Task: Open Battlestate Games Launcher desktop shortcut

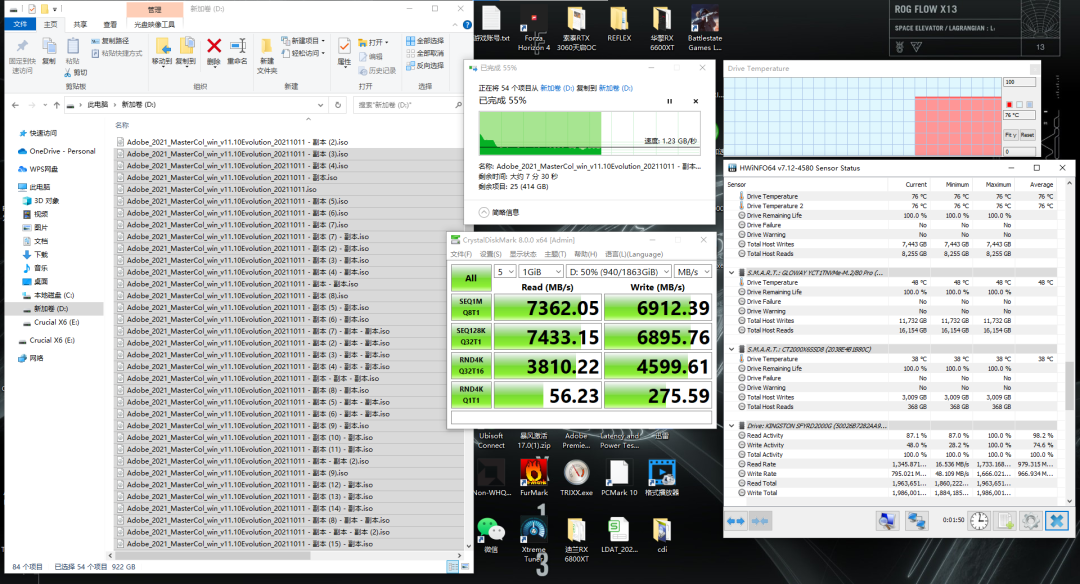Action: 704,28
